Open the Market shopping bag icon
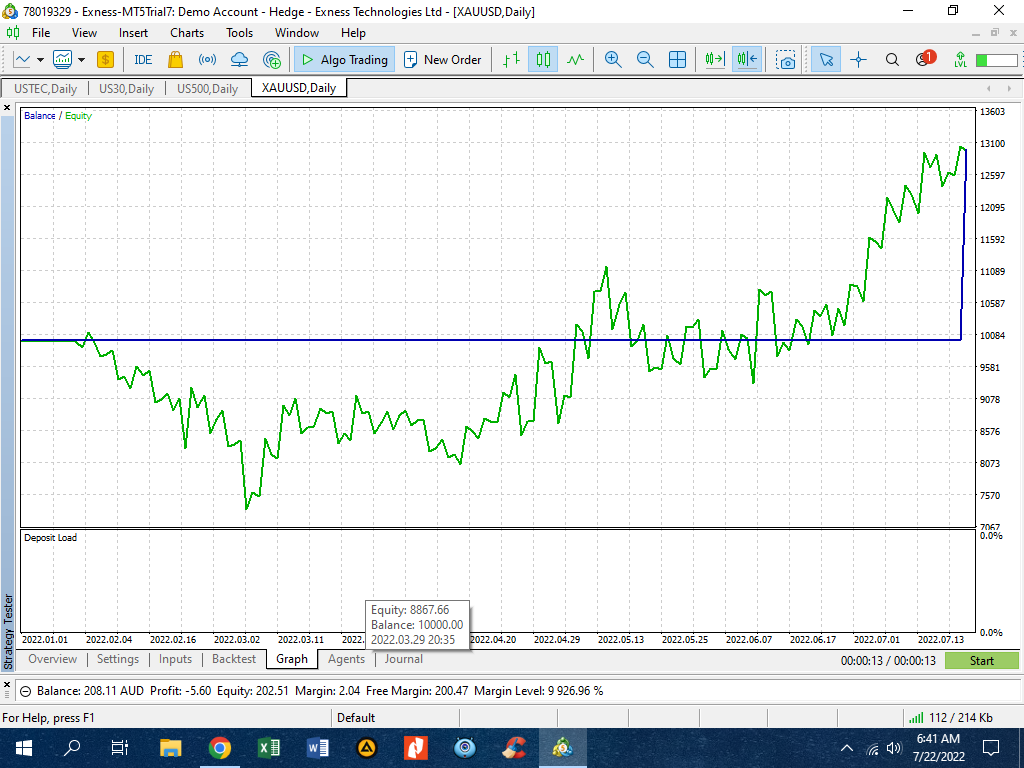Screen dimensions: 1024x768 (x=173, y=60)
